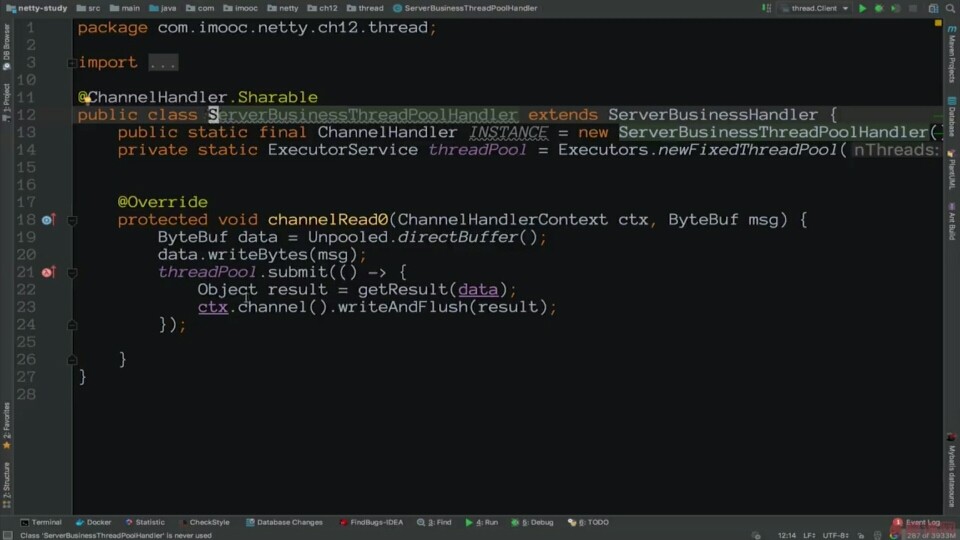
Task: Open the Run tool window
Action: (x=481, y=522)
